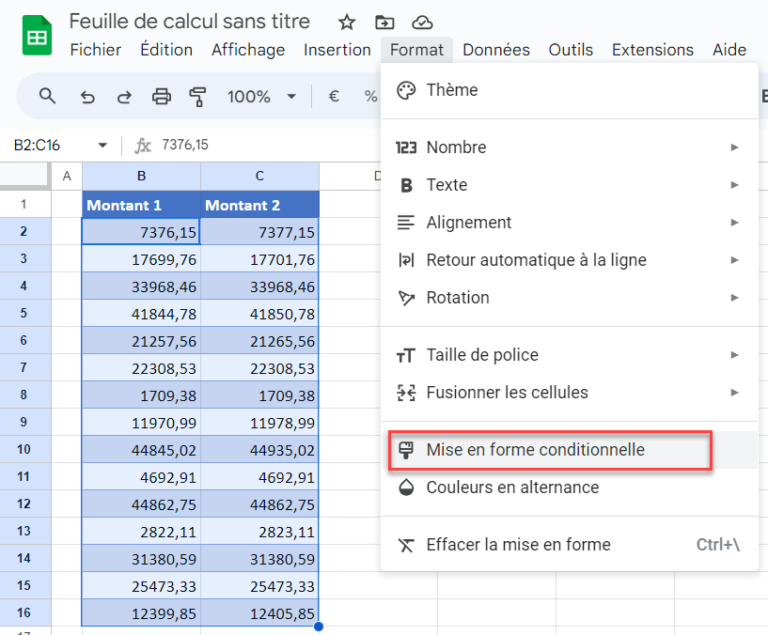Click the move to folder icon

(x=384, y=22)
